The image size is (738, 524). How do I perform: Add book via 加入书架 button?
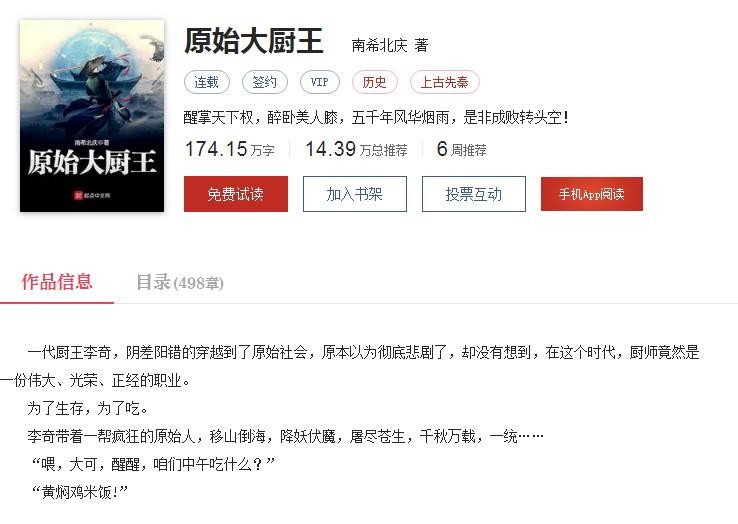coord(355,194)
